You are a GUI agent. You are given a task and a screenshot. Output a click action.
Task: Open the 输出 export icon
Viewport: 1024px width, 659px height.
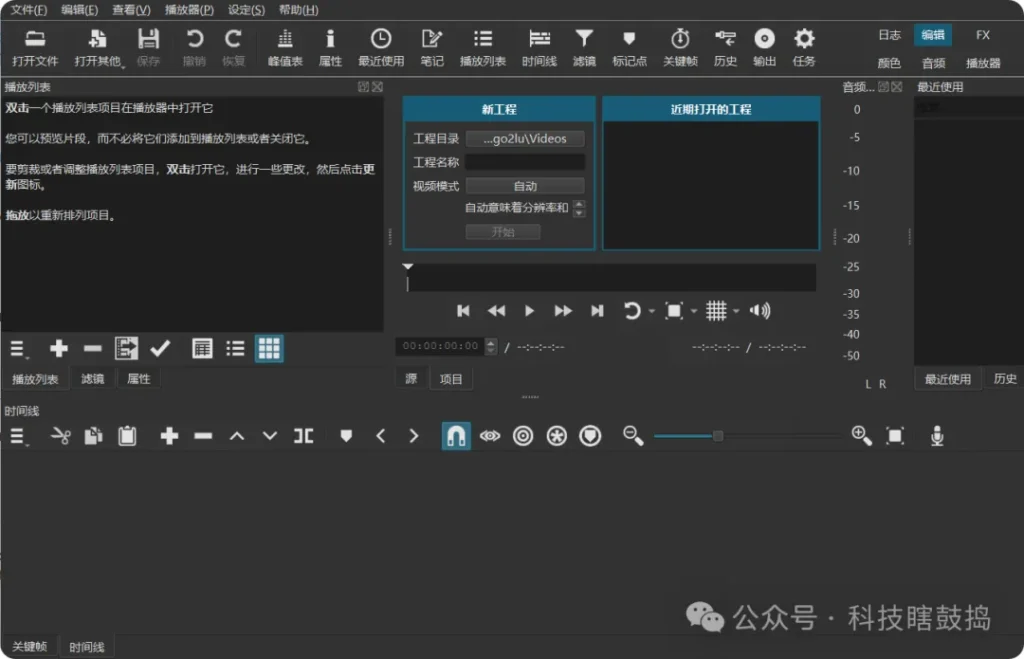click(764, 48)
